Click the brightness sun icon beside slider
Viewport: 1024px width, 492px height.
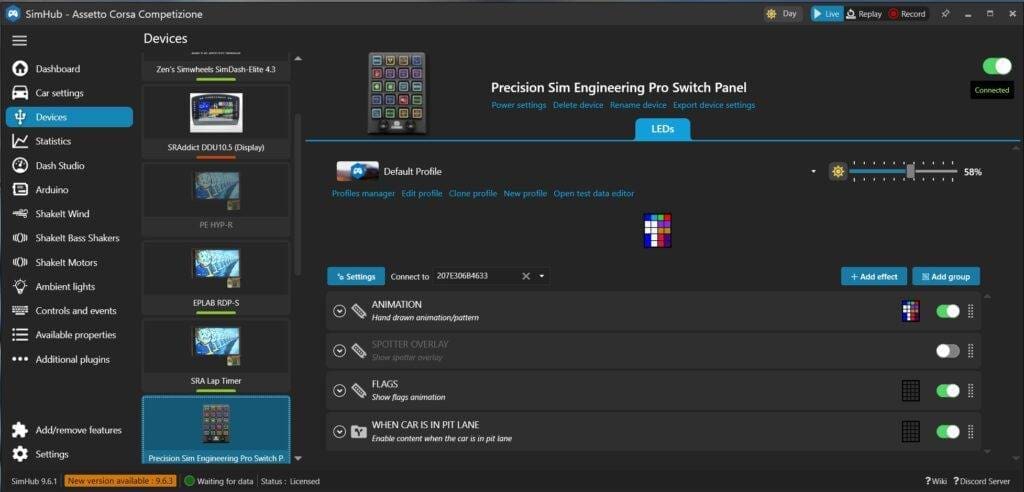point(838,172)
